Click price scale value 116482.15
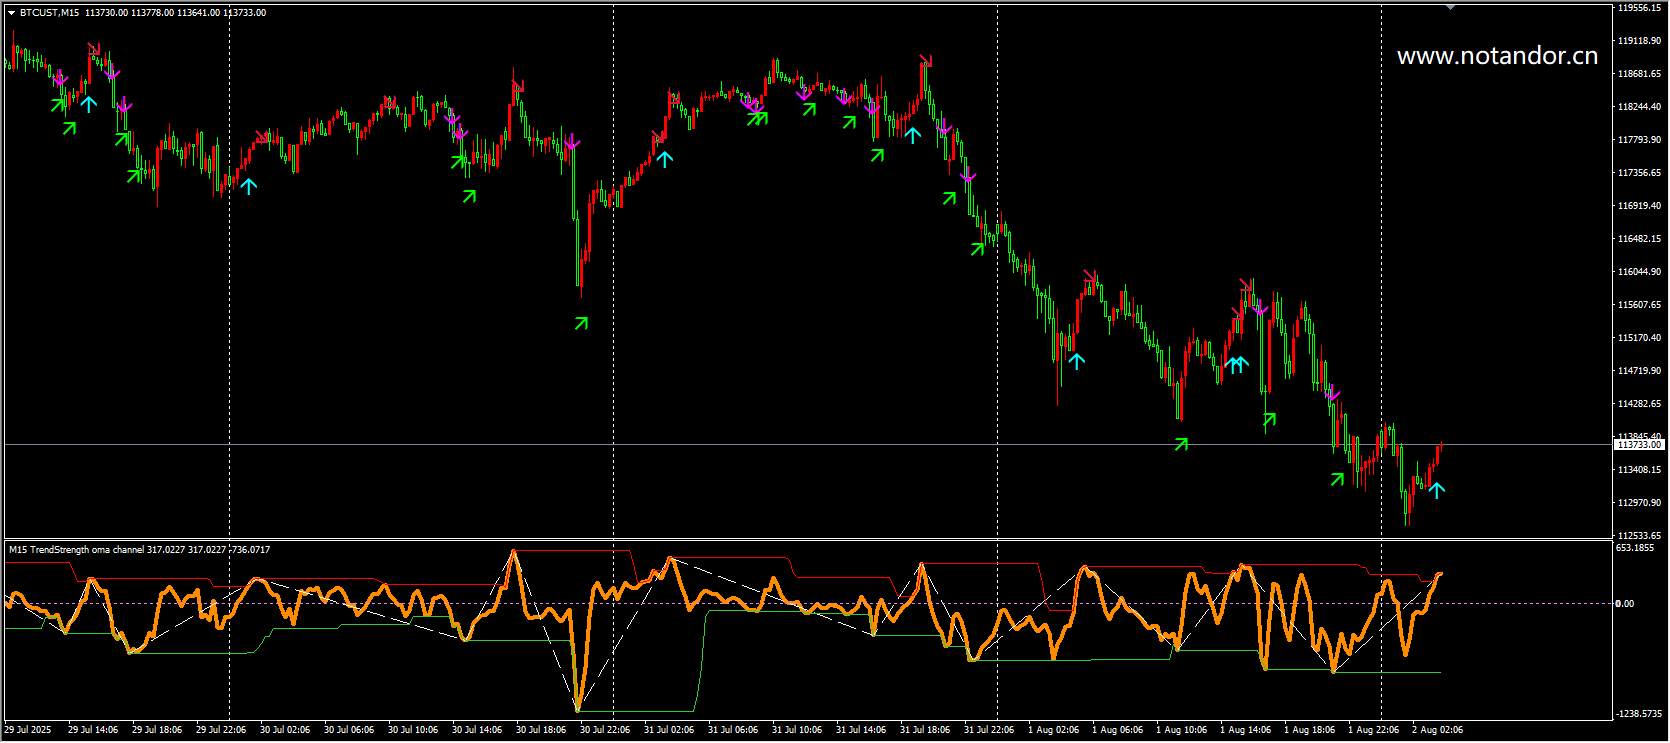 pyautogui.click(x=1640, y=239)
